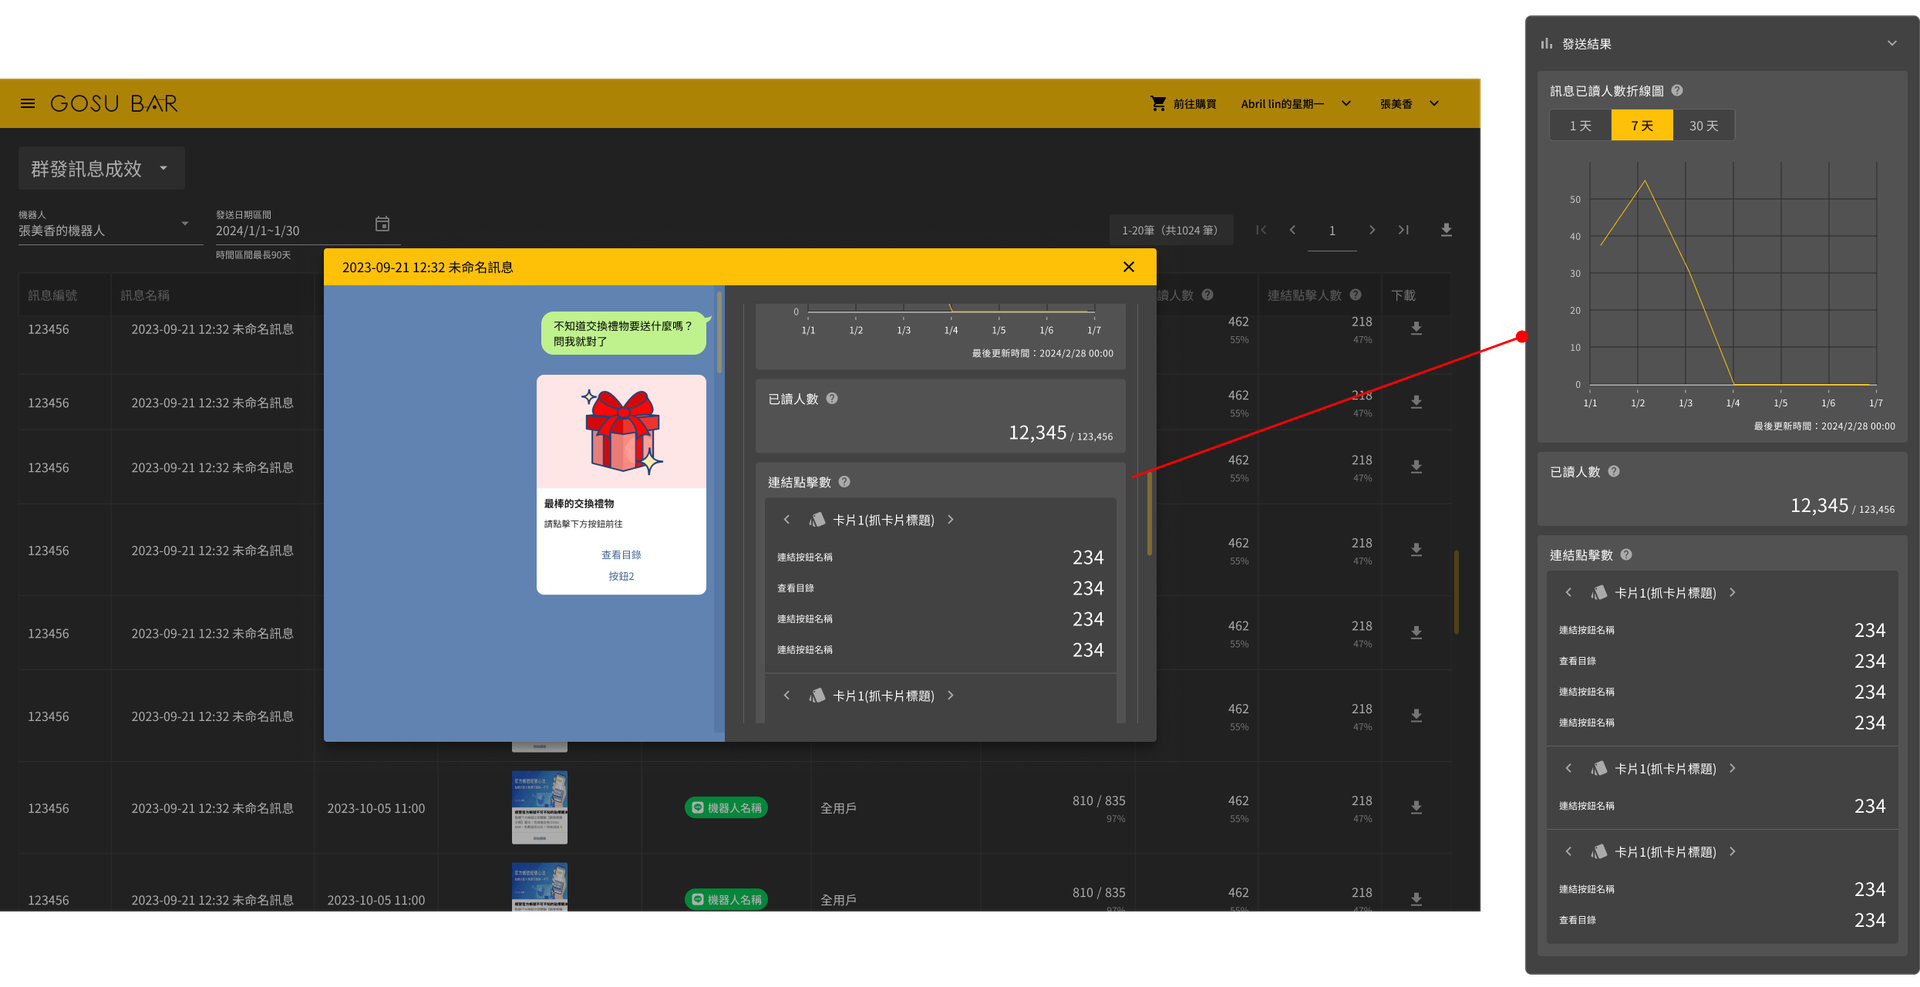
Task: Click the 按鈕2 link in gift card
Action: pos(621,576)
